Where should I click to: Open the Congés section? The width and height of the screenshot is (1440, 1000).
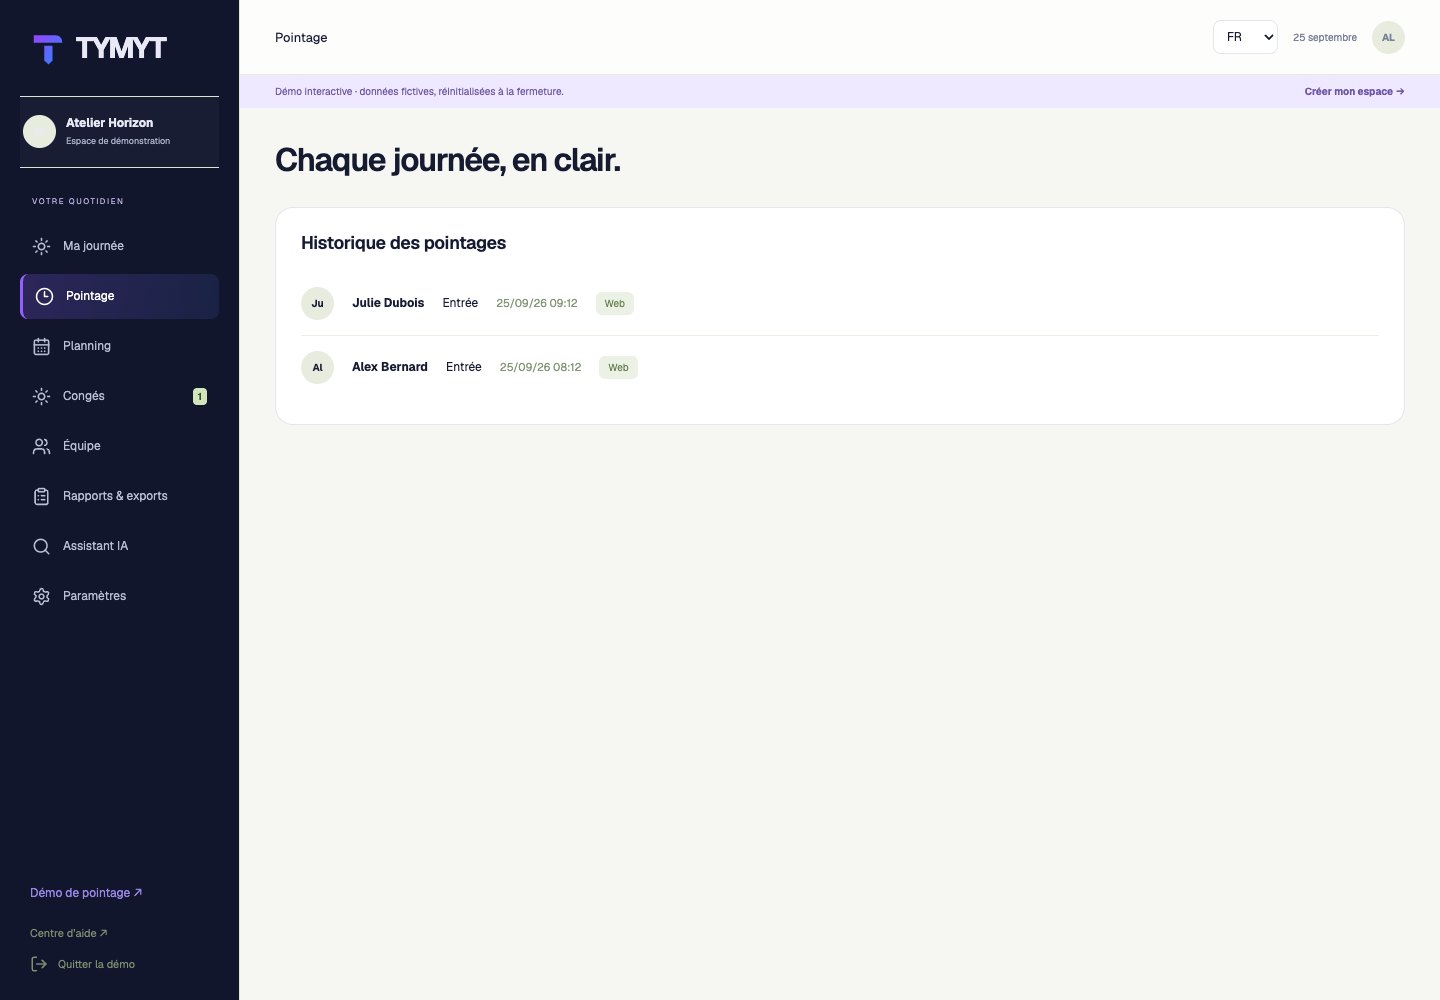[119, 396]
